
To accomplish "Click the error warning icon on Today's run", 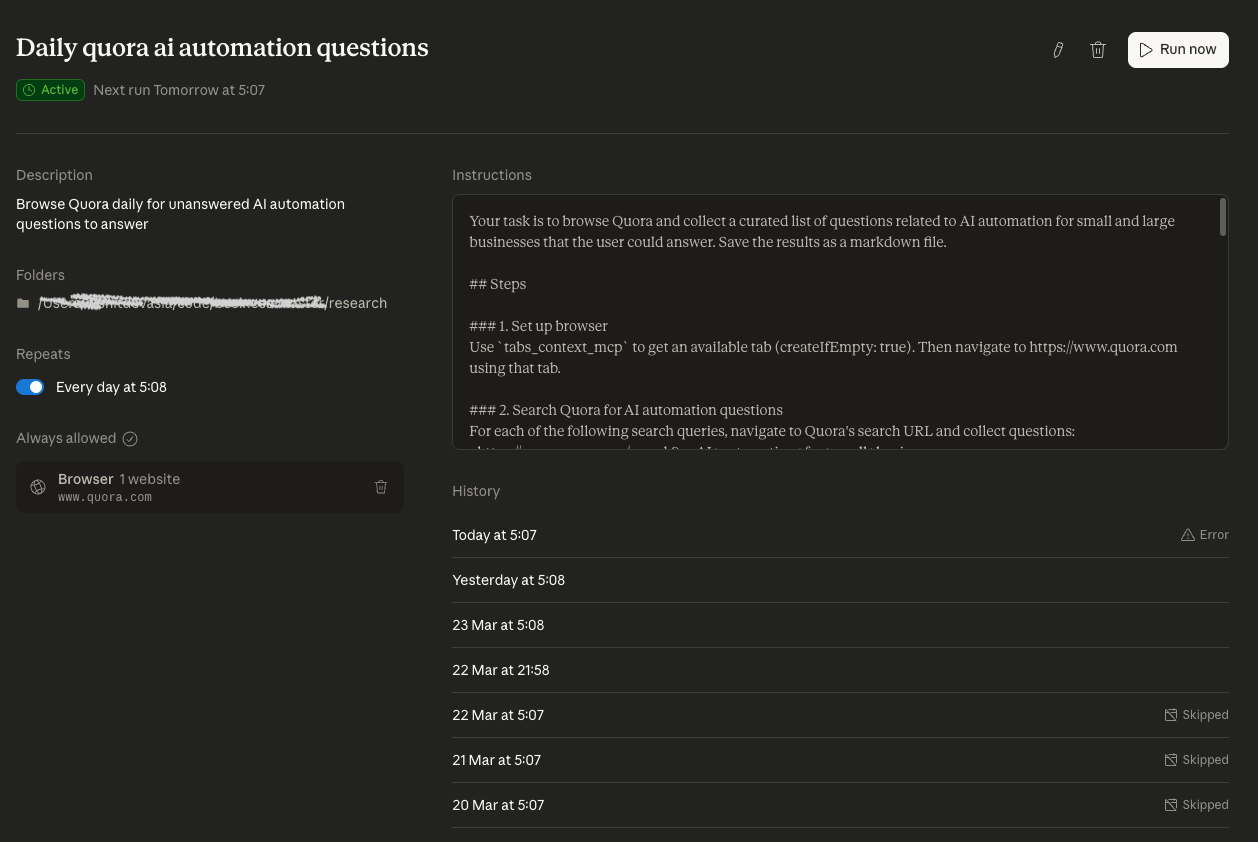I will click(x=1188, y=535).
